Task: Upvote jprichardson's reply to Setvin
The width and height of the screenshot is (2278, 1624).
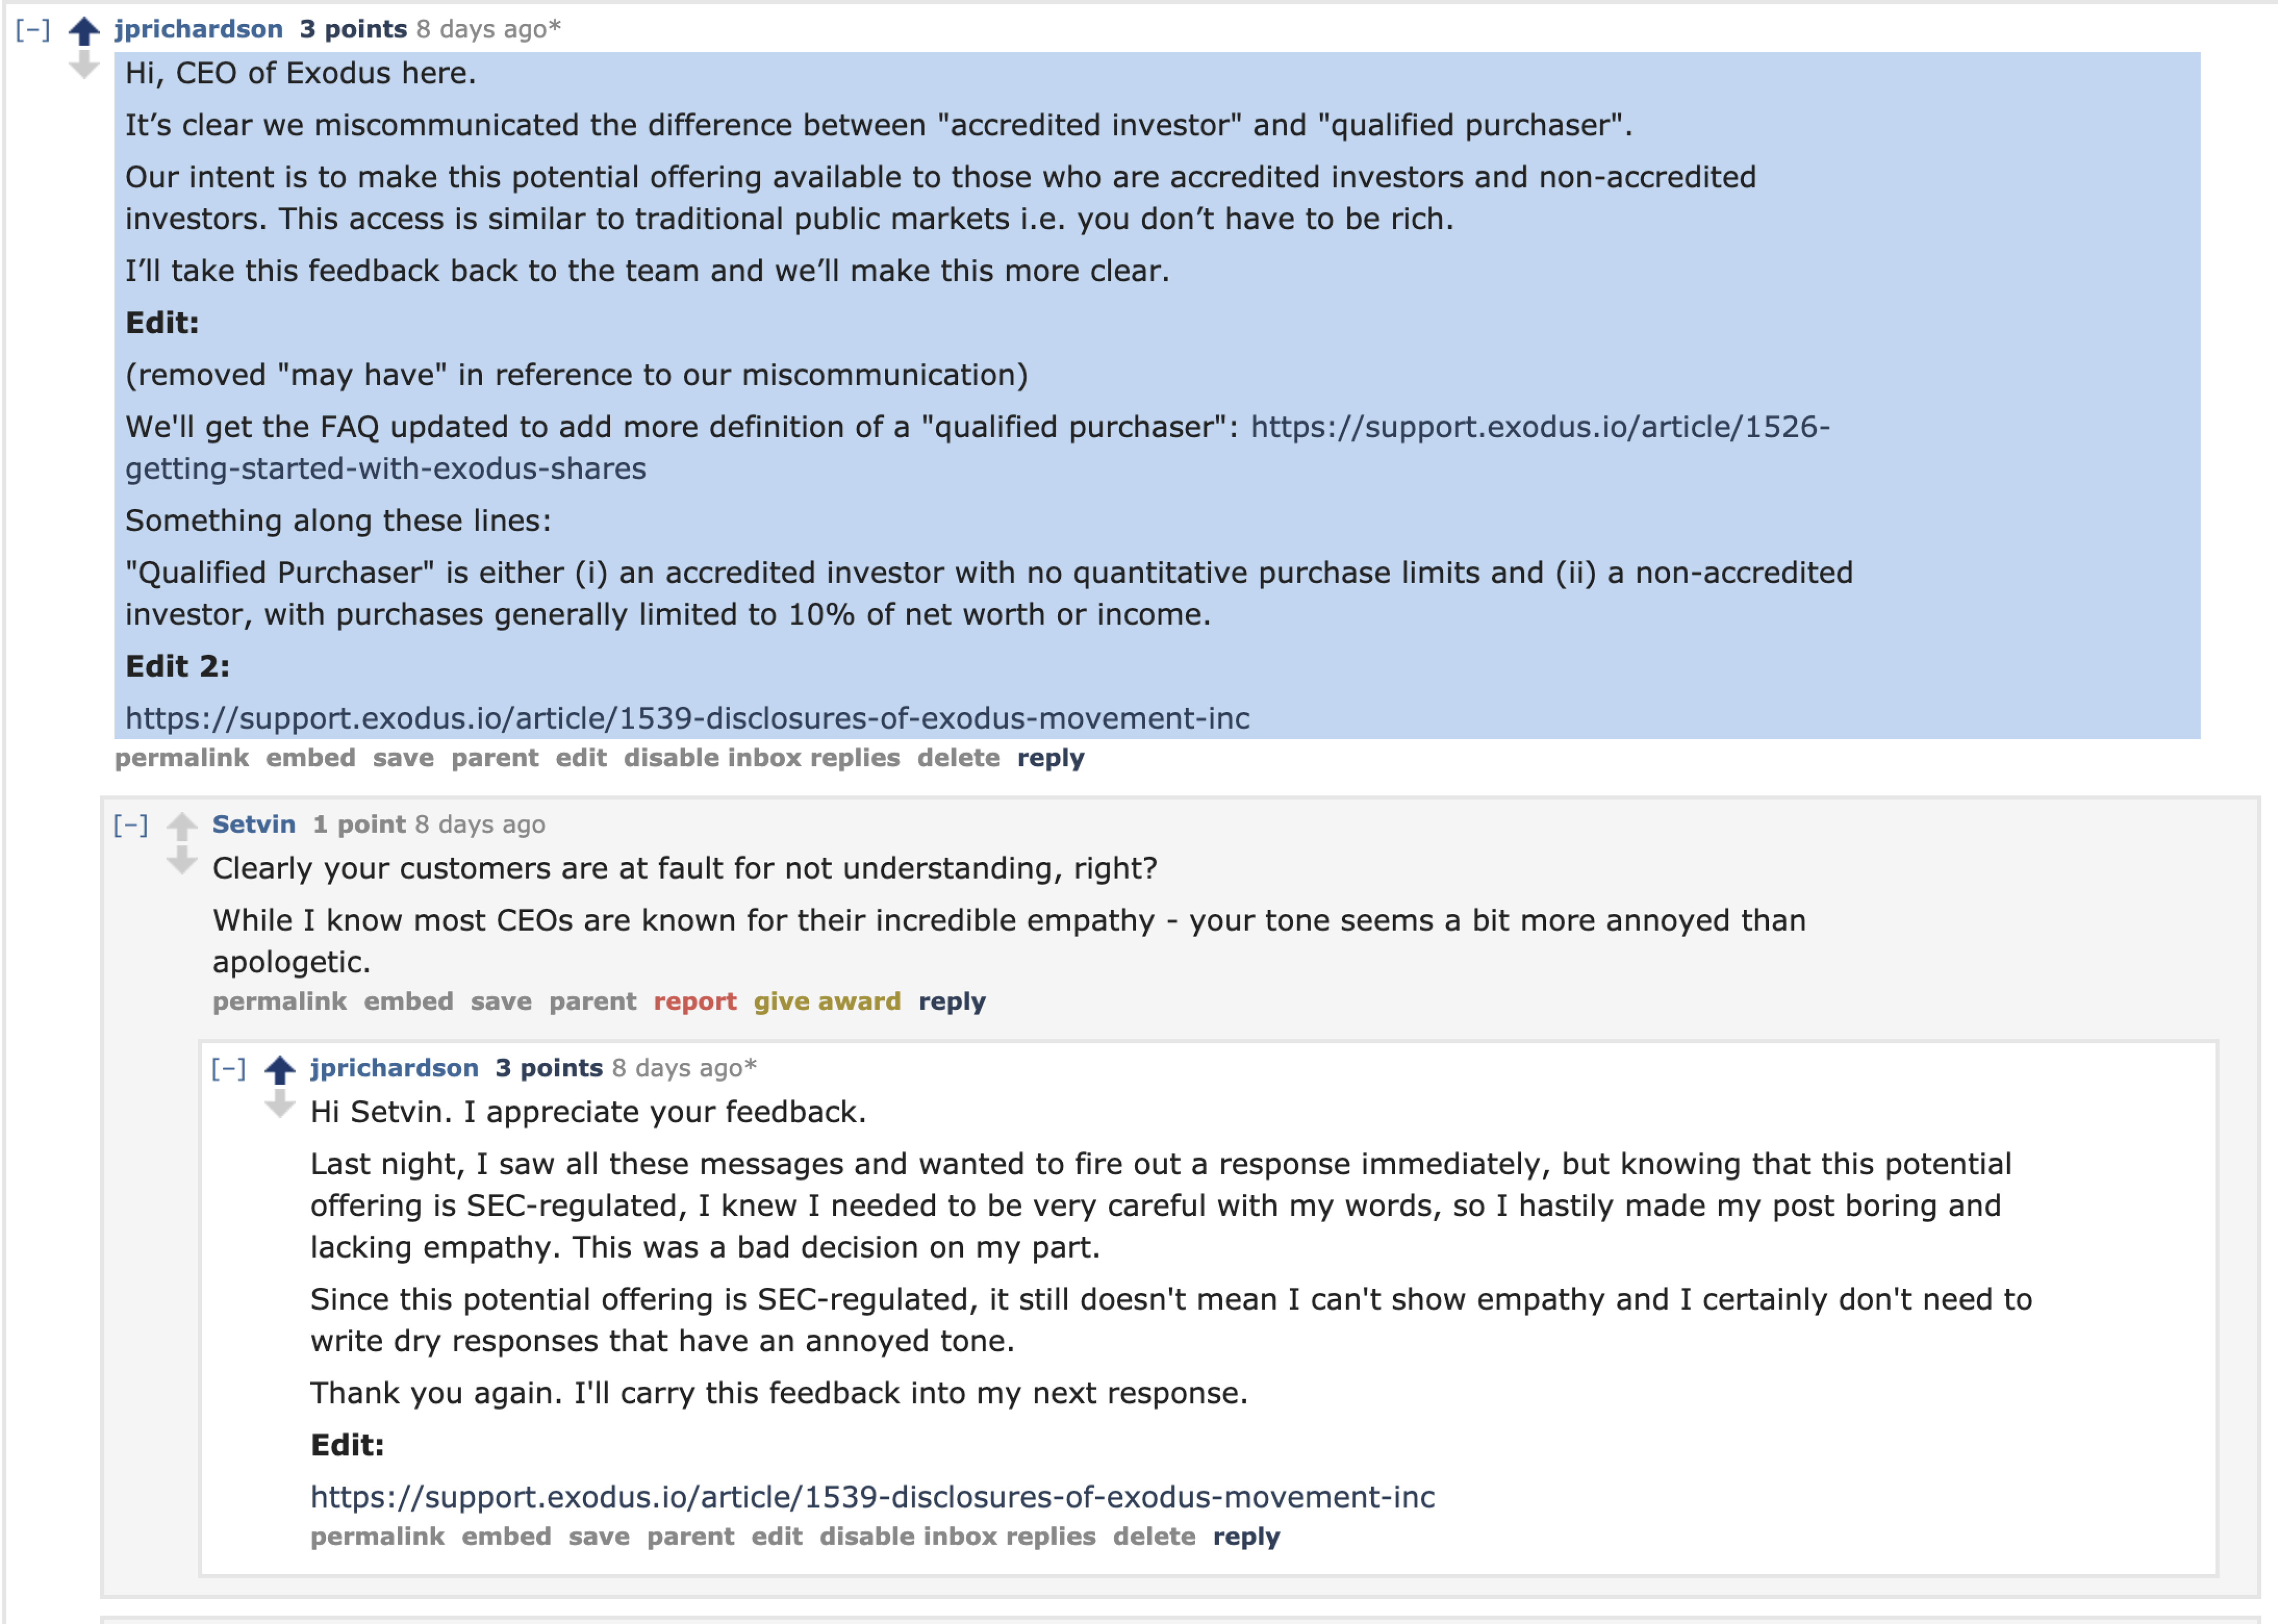Action: (x=279, y=1069)
